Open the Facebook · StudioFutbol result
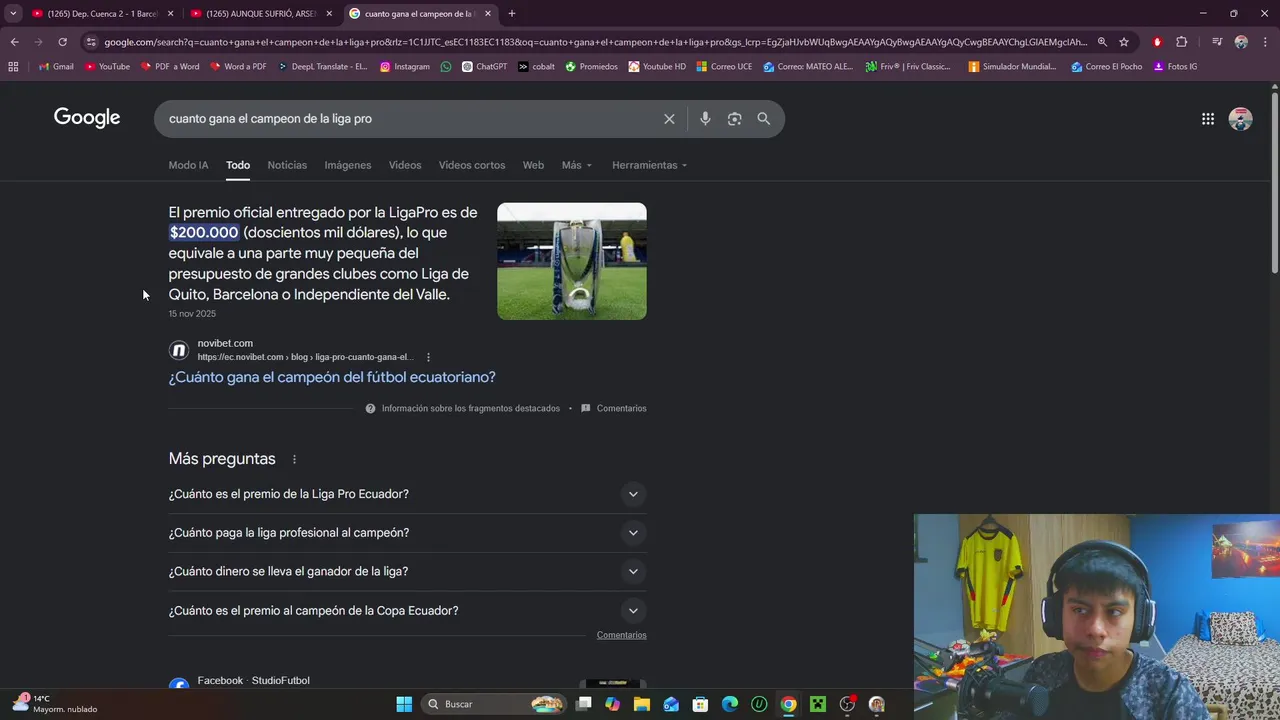The image size is (1280, 720). pos(253,681)
